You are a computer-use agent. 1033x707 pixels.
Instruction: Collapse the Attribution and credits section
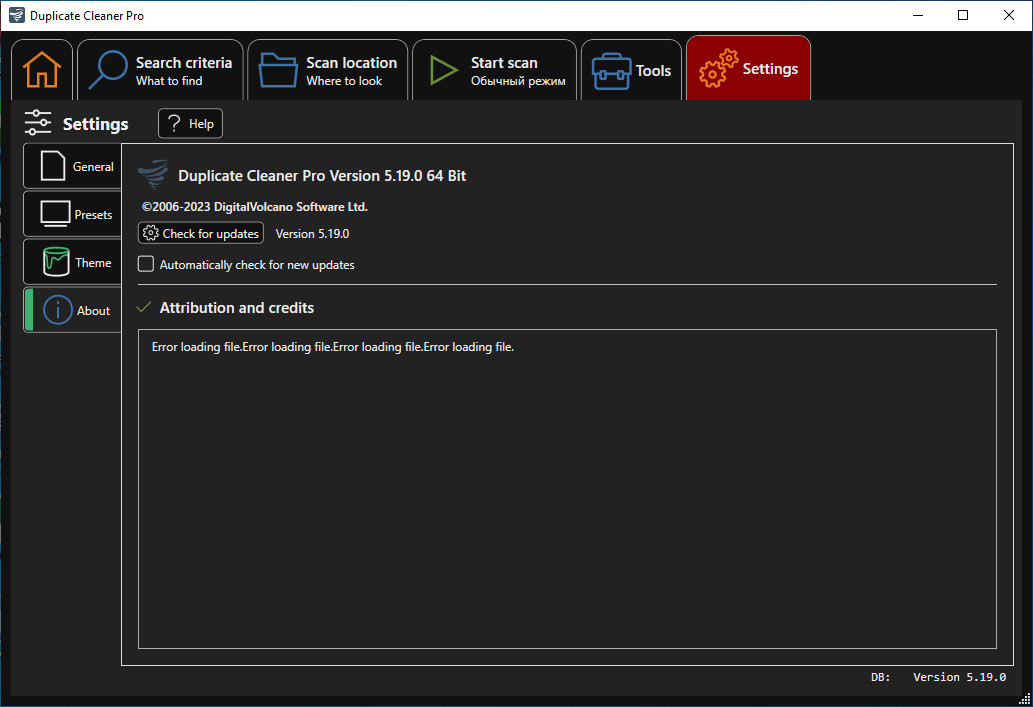tap(144, 307)
